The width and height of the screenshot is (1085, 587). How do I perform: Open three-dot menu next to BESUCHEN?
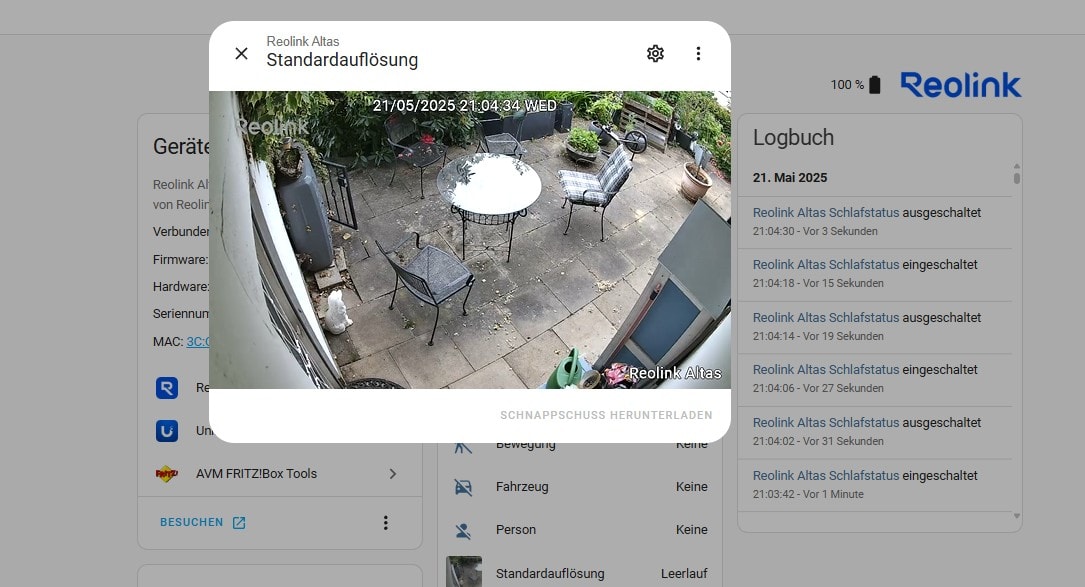(x=385, y=523)
